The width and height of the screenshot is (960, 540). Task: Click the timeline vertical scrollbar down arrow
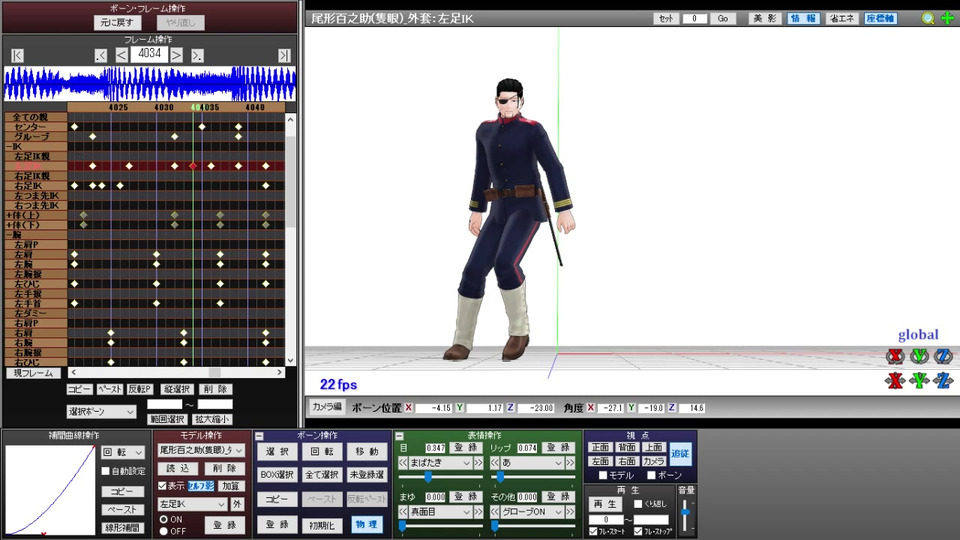point(290,361)
